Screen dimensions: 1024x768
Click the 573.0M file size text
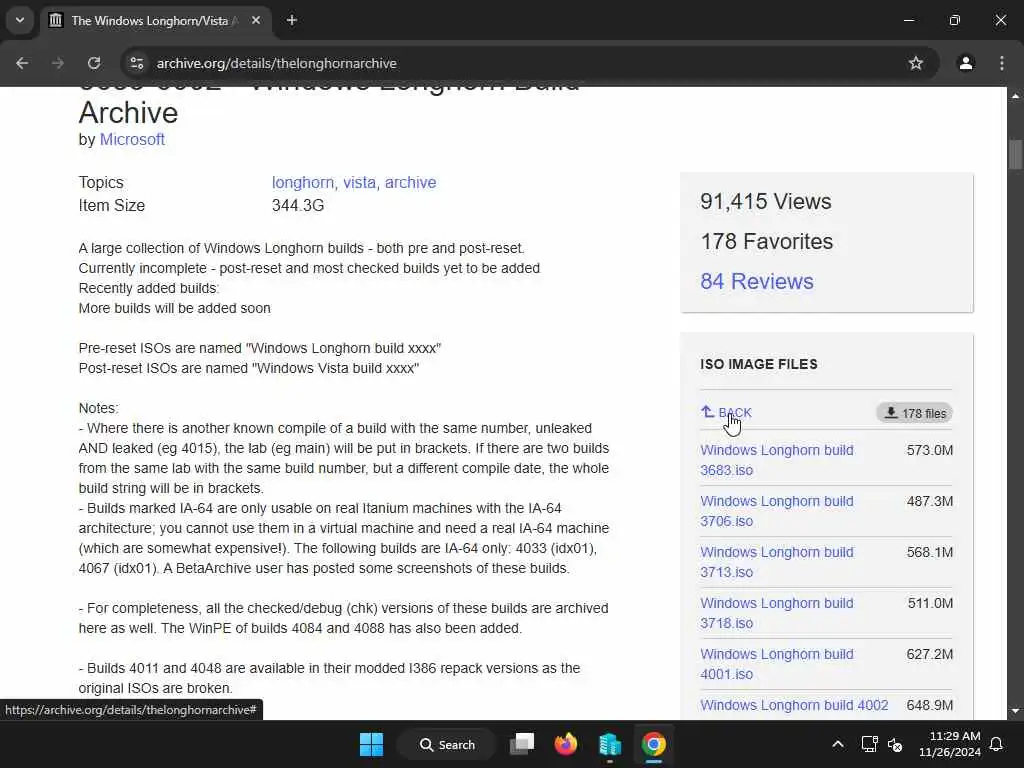click(930, 451)
